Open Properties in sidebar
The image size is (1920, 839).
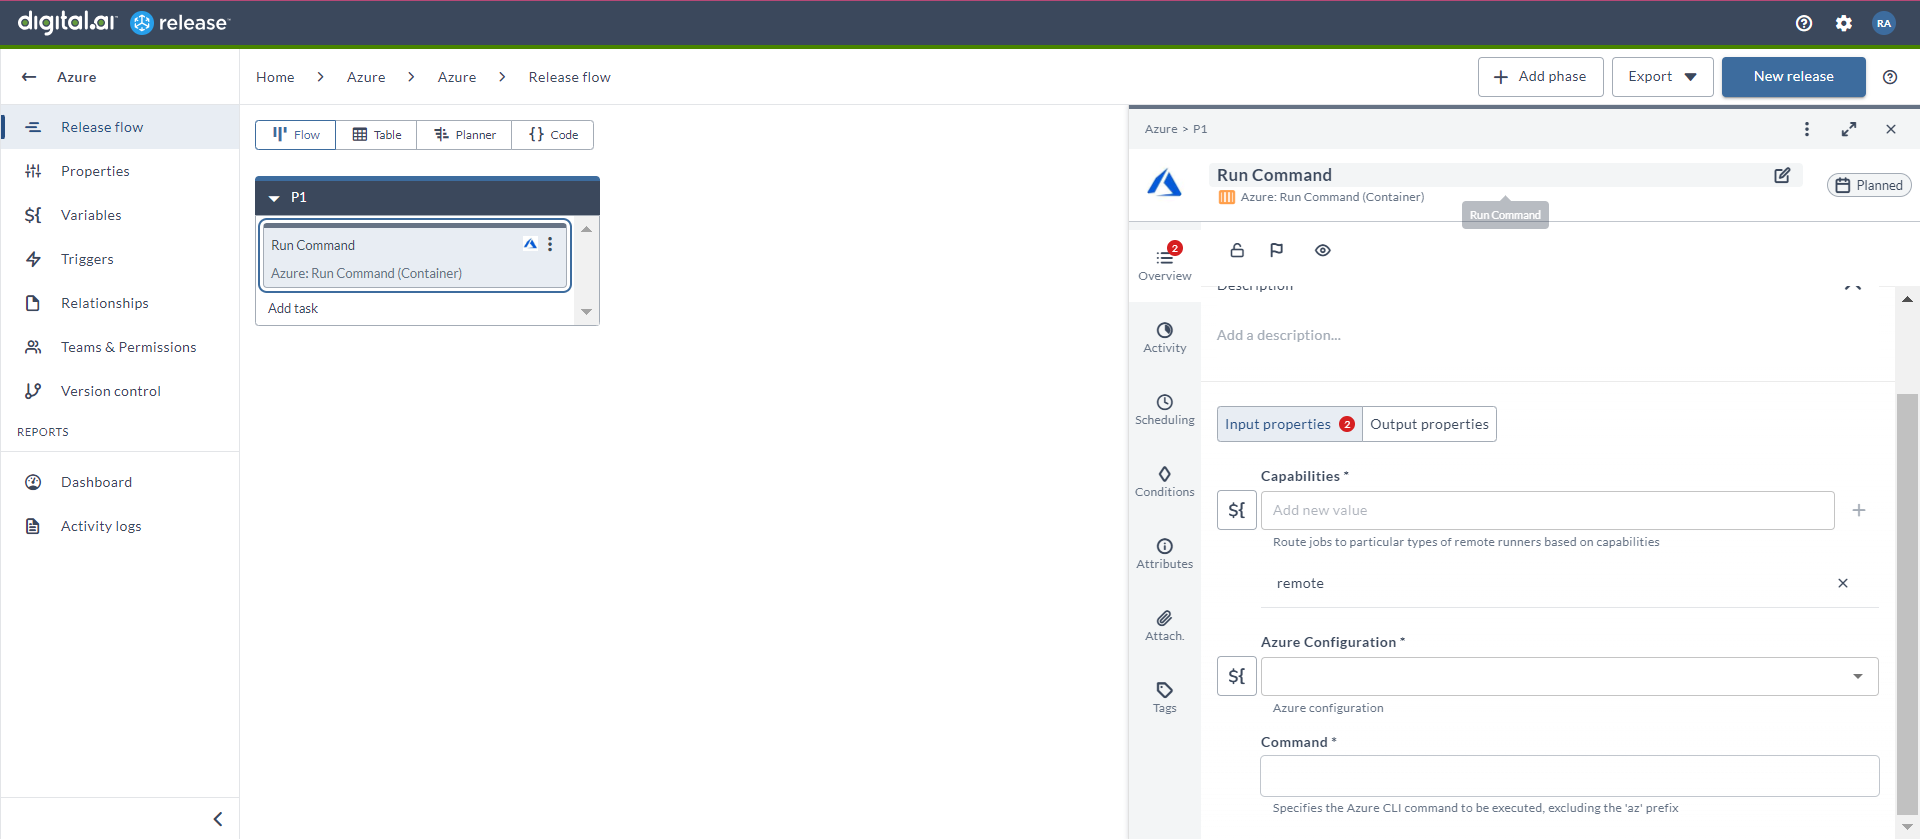point(120,171)
